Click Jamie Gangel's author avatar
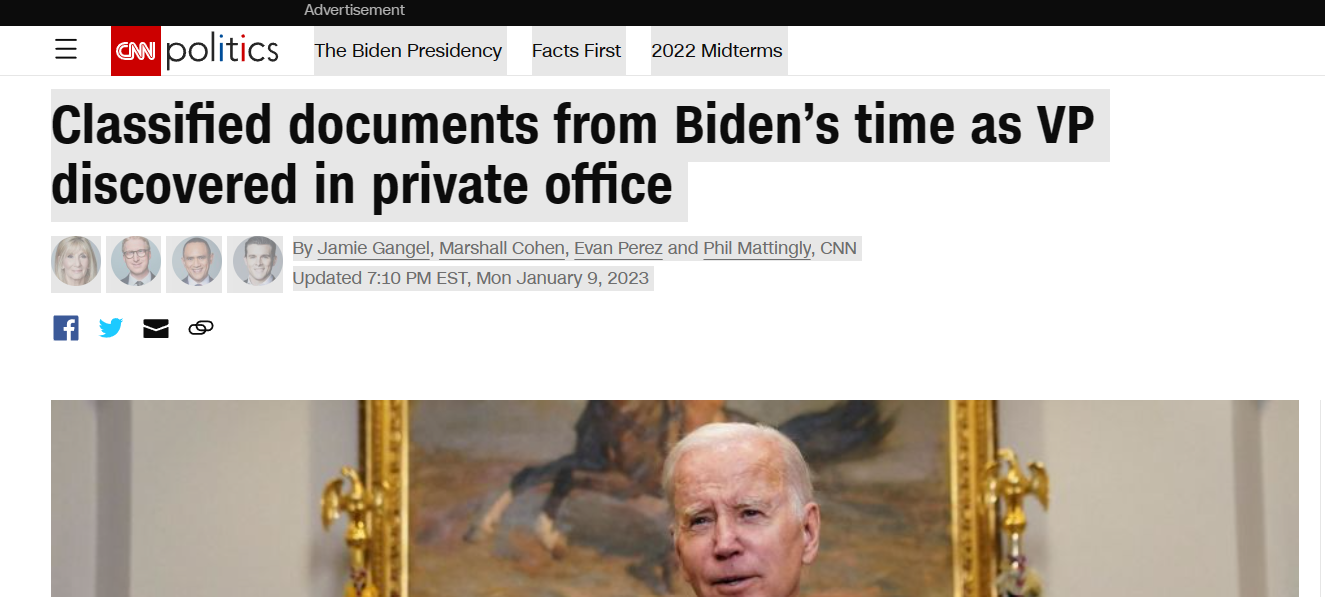This screenshot has width=1325, height=597. pos(76,264)
